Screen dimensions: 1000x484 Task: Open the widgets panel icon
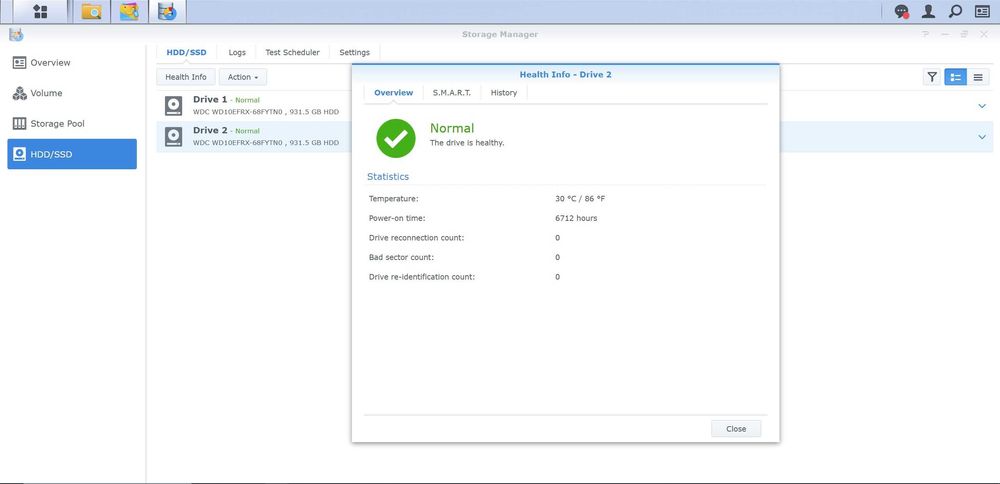click(x=982, y=11)
